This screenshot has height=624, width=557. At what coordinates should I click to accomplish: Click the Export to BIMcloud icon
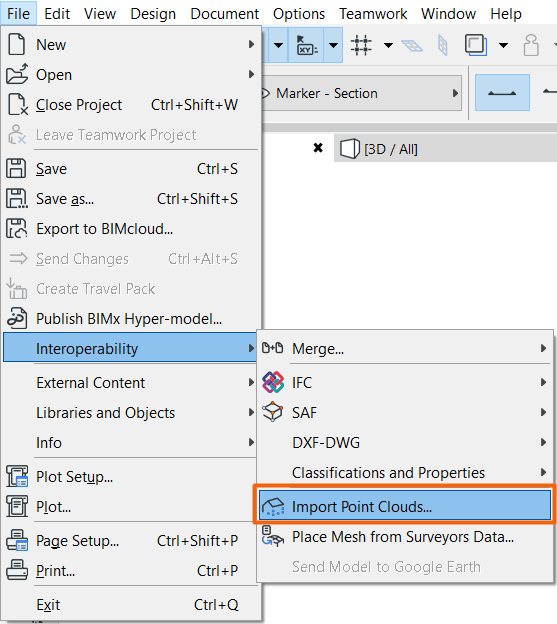point(17,228)
